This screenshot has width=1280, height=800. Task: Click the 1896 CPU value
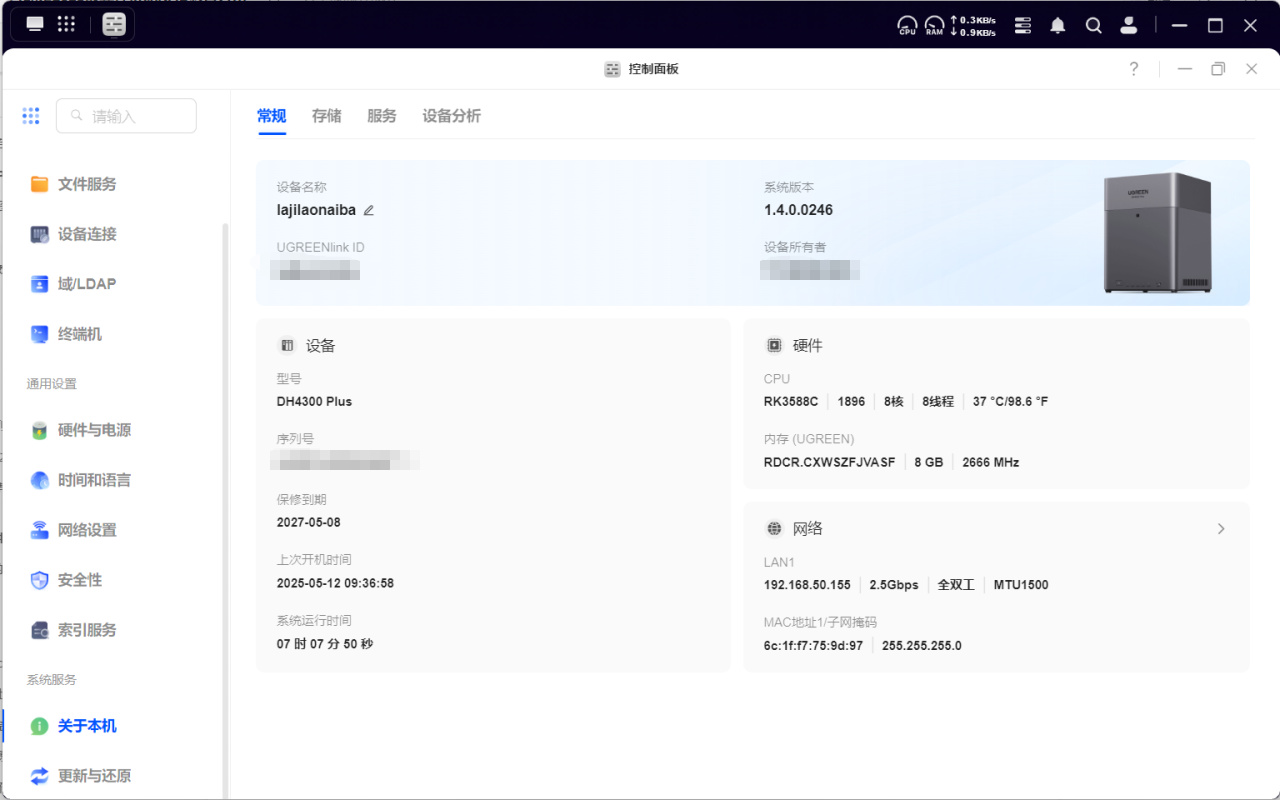point(851,402)
